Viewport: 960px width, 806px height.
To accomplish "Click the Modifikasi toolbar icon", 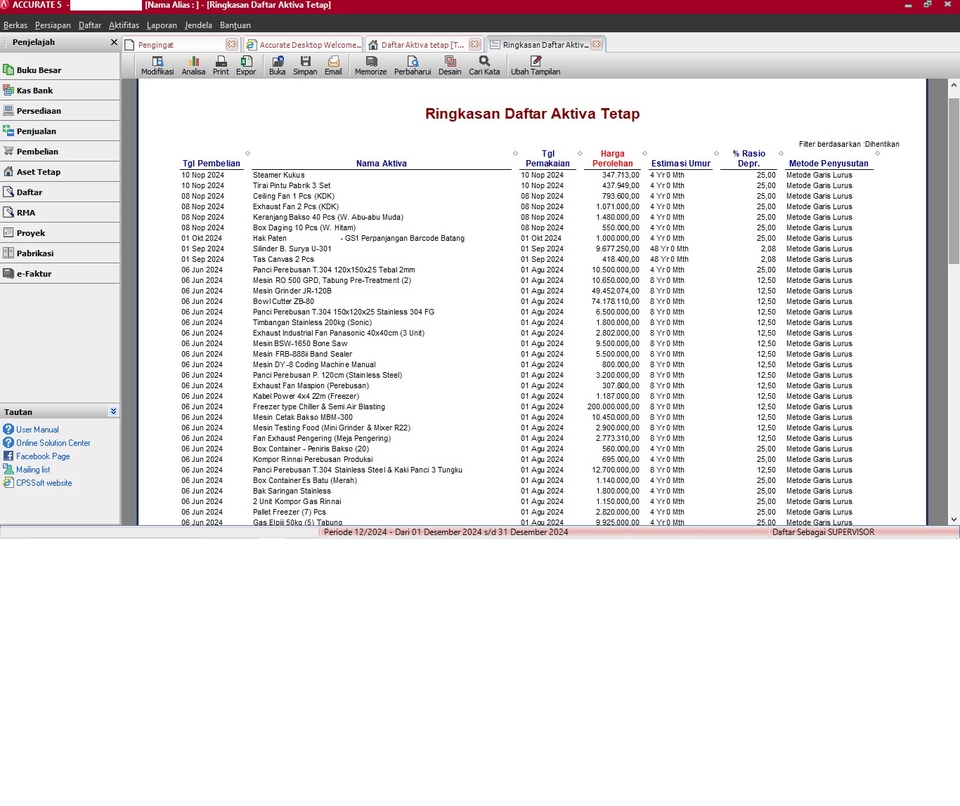I will tap(156, 65).
